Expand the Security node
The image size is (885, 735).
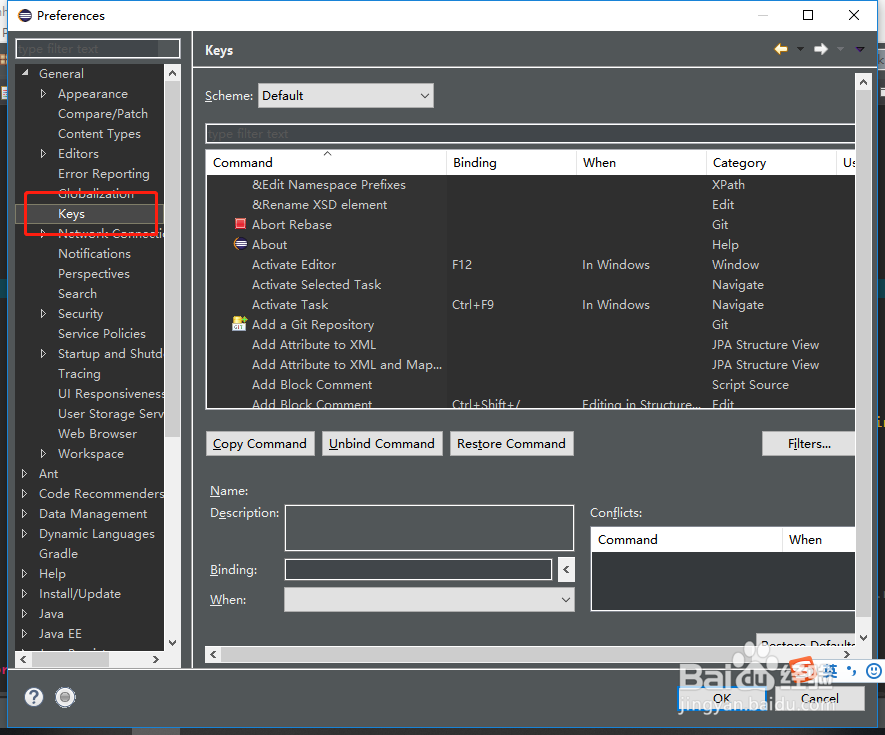tap(43, 313)
